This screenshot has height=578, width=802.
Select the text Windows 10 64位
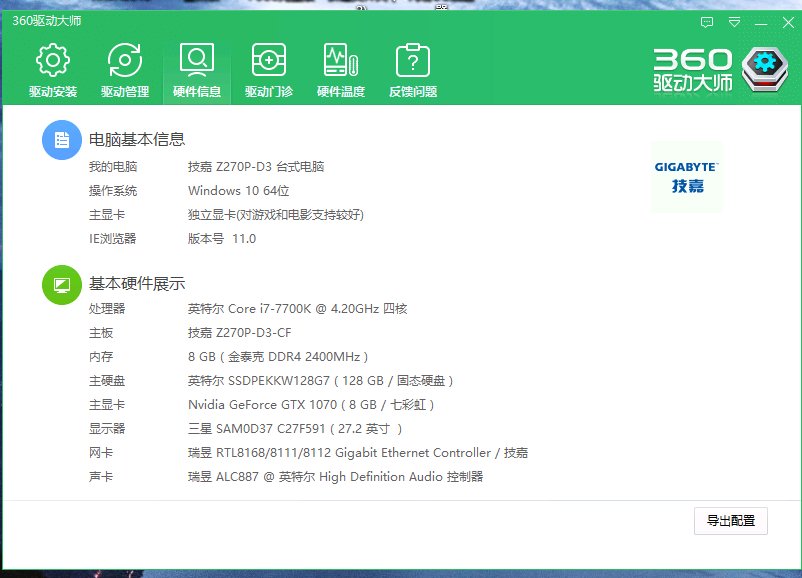(238, 191)
